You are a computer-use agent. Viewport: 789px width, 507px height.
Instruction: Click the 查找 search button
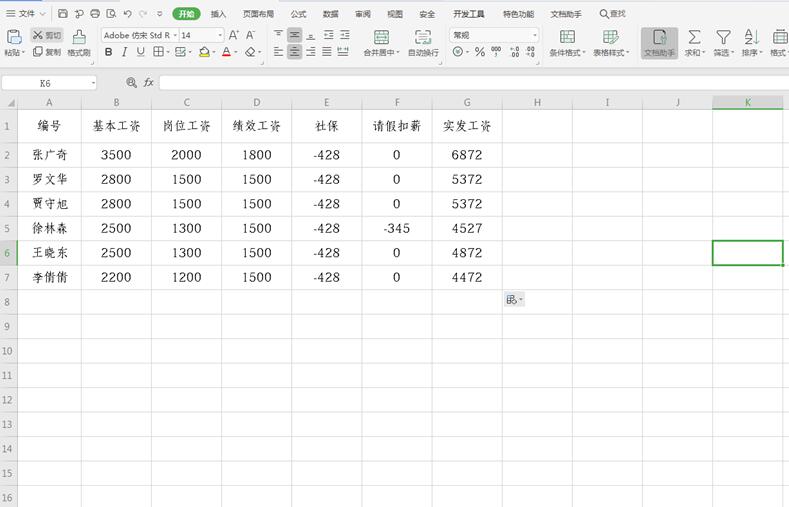pos(612,14)
